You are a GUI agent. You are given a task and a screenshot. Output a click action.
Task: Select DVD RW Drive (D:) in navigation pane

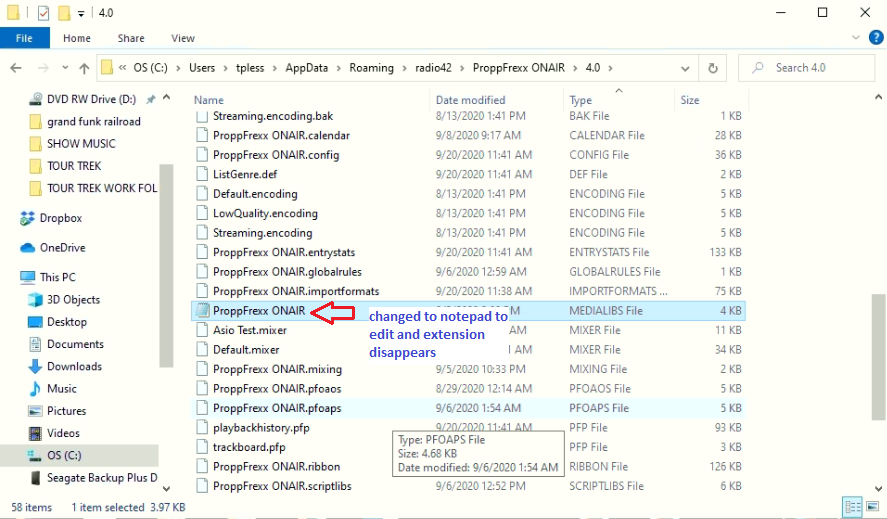(x=91, y=99)
